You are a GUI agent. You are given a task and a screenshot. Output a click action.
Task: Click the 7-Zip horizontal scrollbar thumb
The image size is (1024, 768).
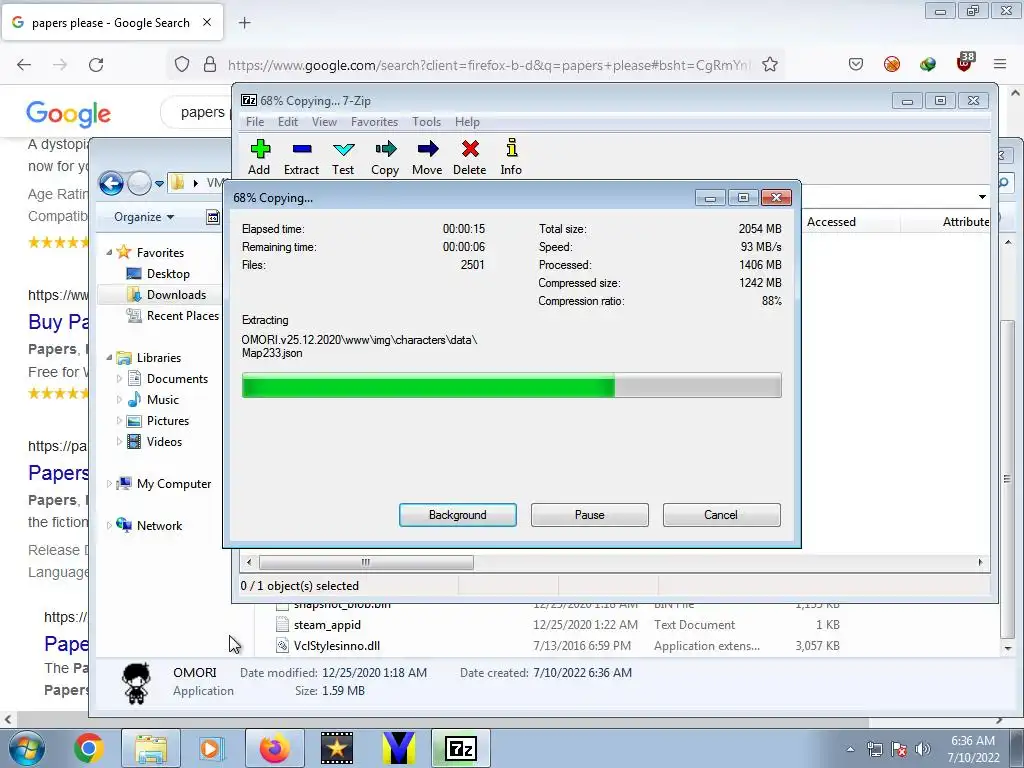pos(366,562)
